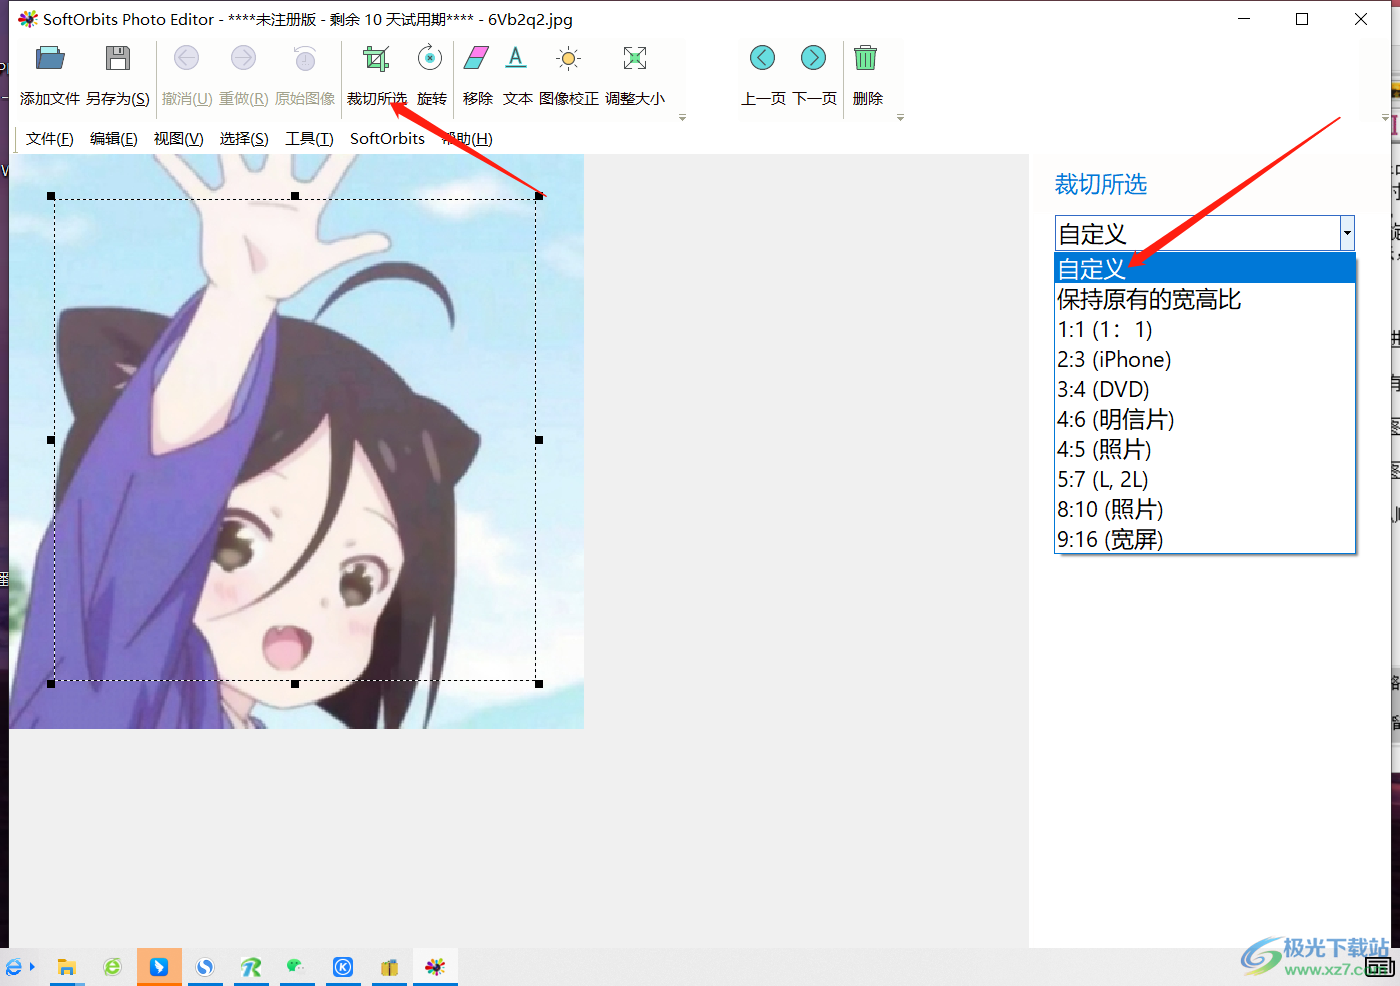
Task: Click the bottom-middle crop selection handle
Action: (x=295, y=684)
